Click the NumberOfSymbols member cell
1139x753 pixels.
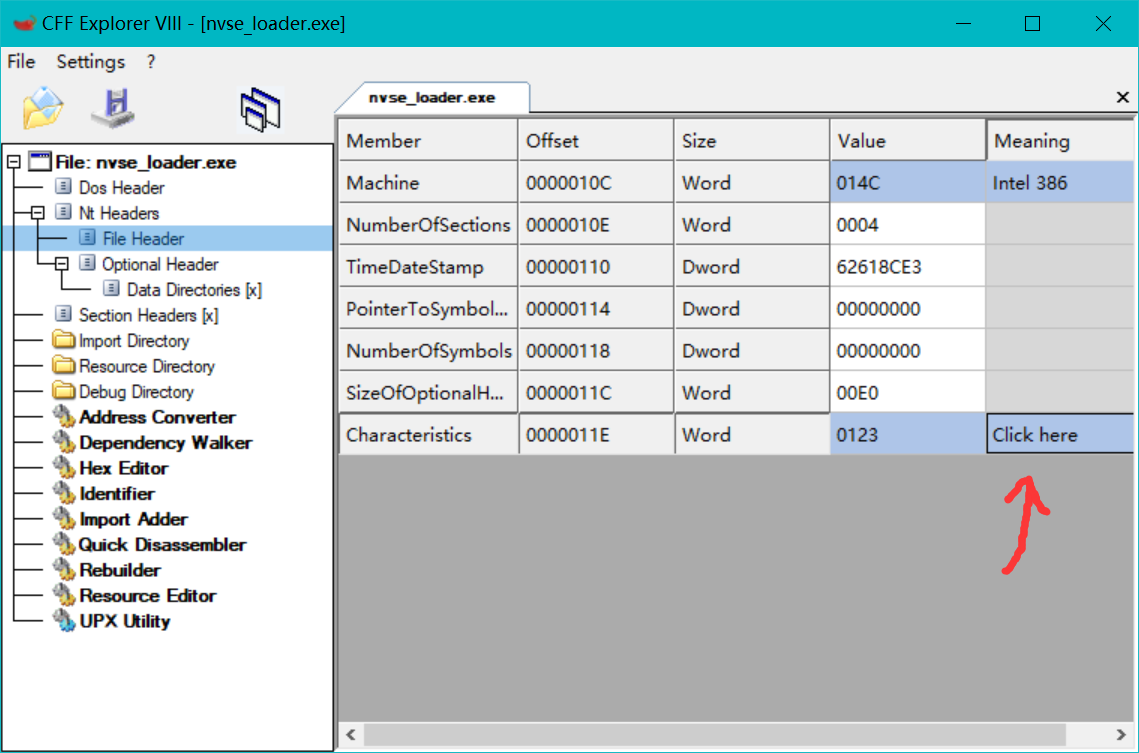coord(428,351)
